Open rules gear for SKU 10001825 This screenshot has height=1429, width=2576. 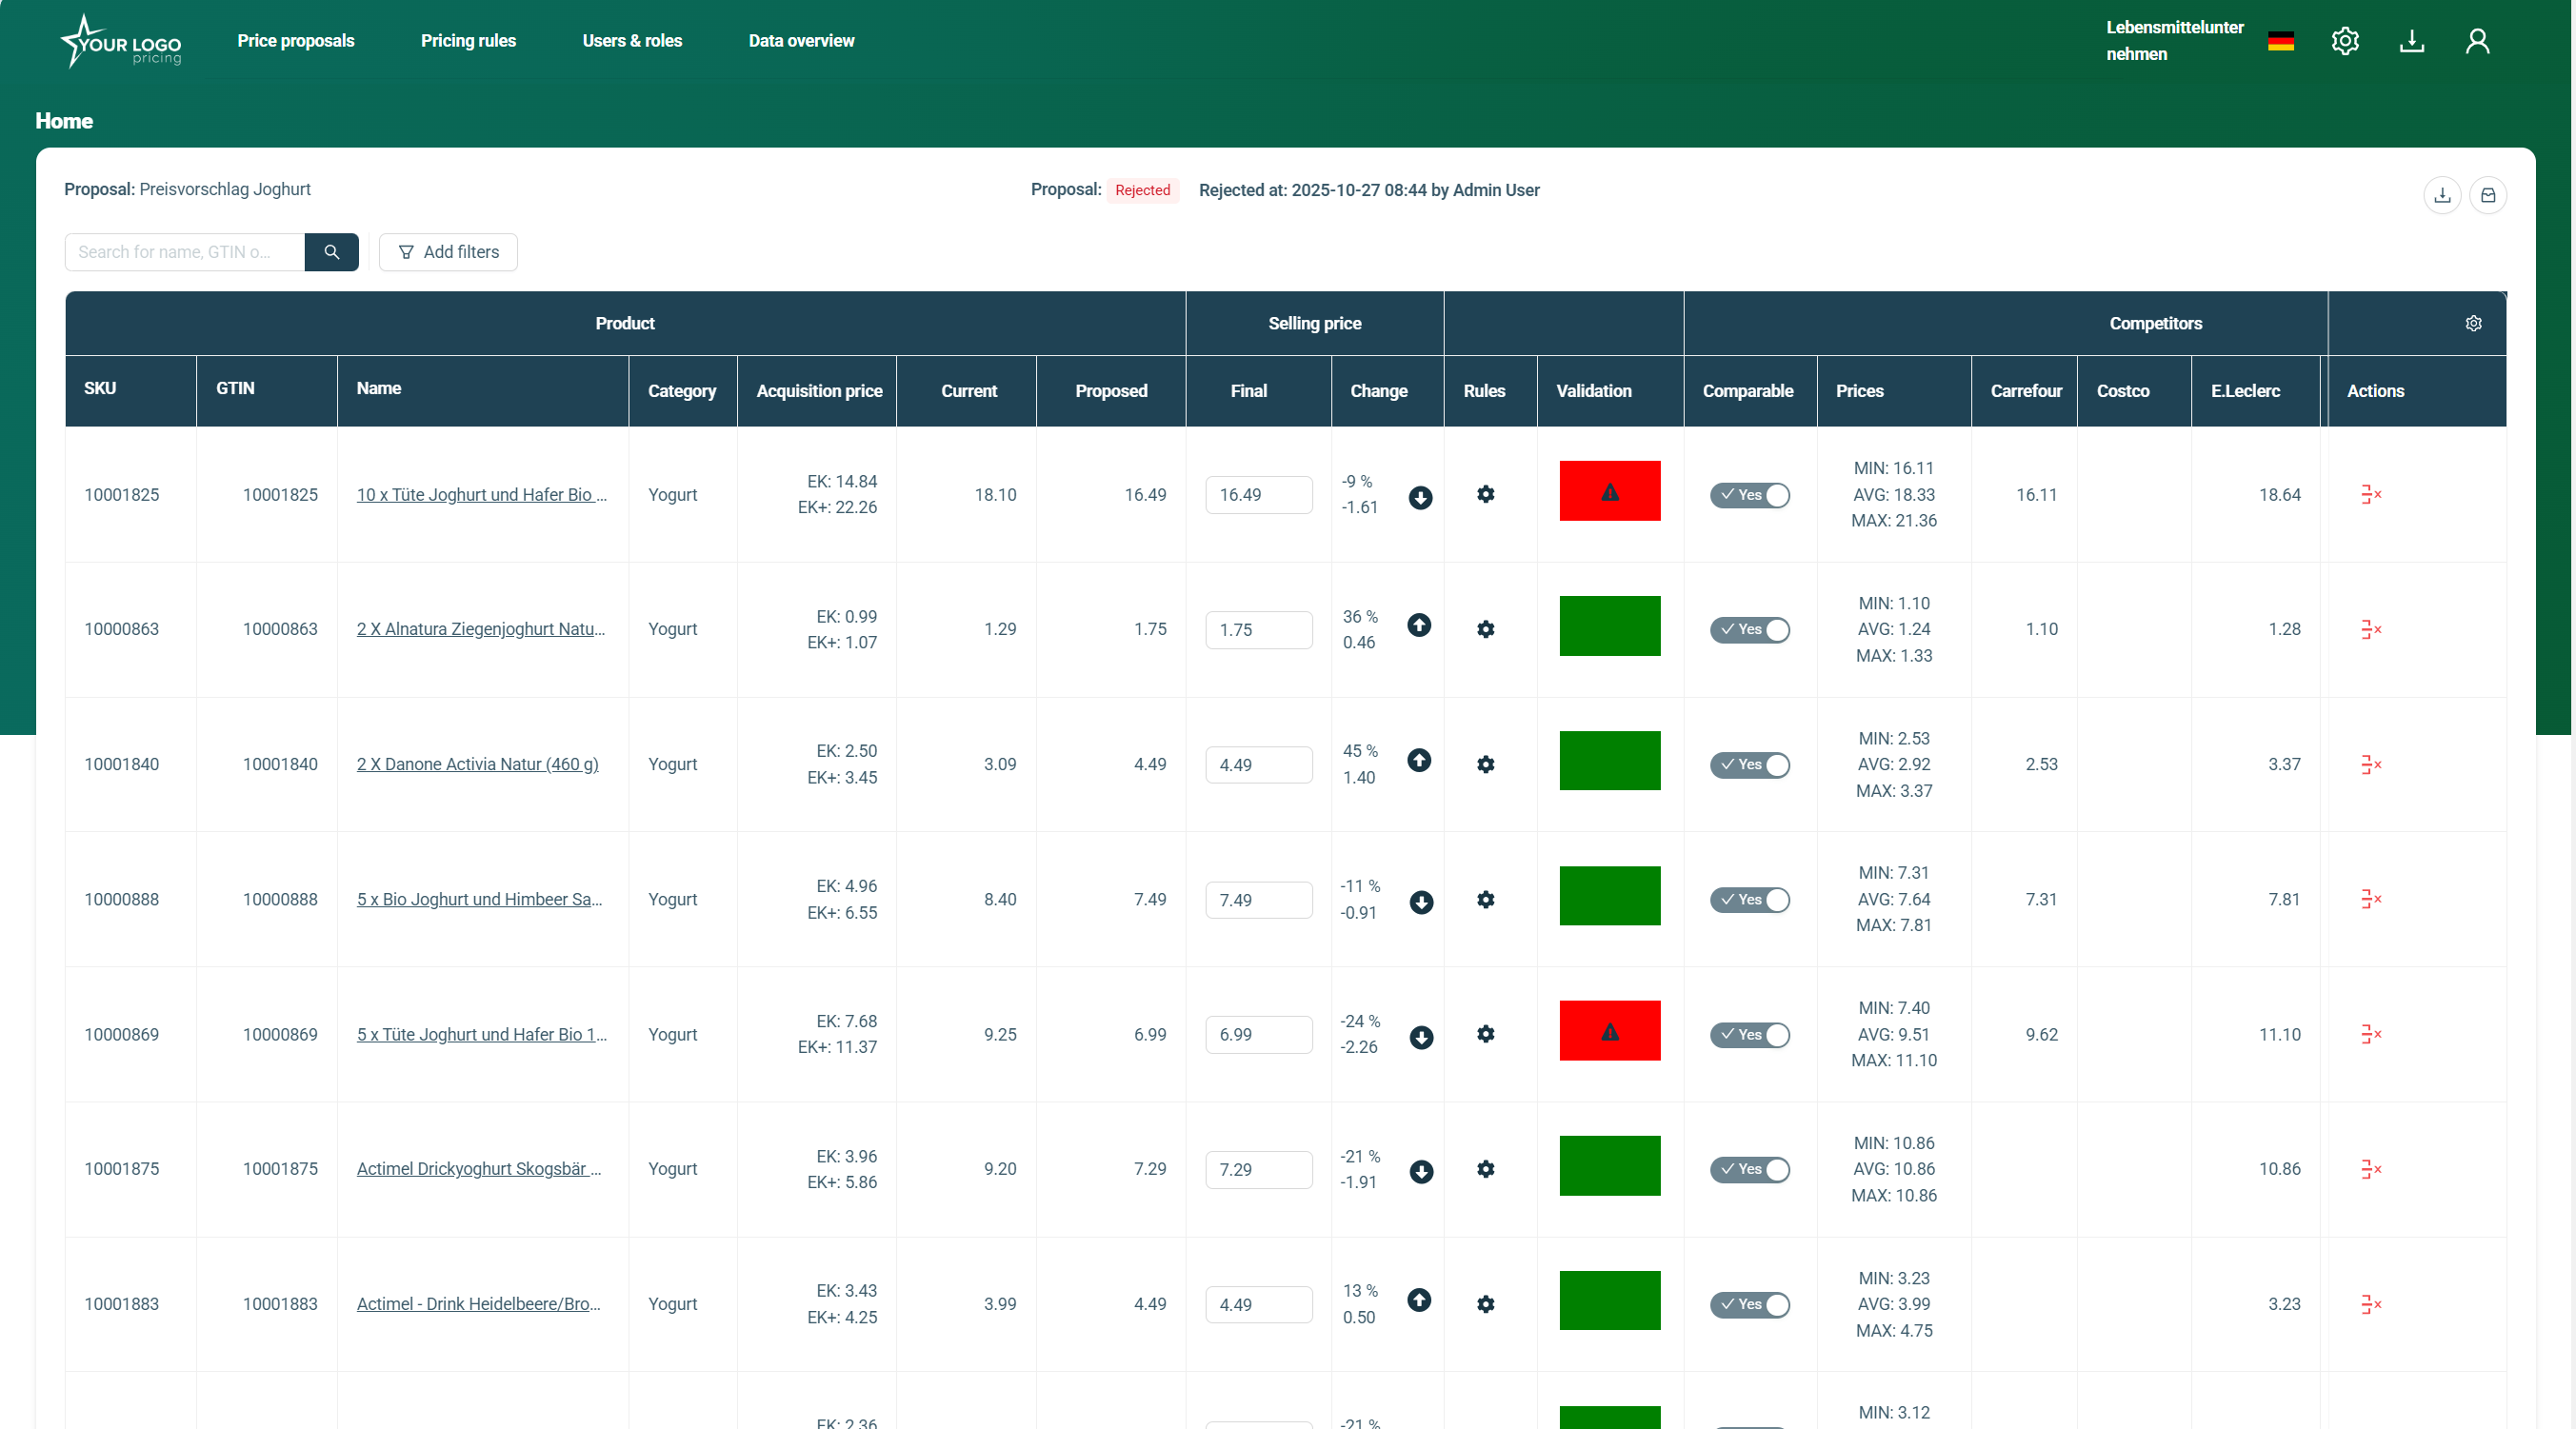click(1486, 494)
